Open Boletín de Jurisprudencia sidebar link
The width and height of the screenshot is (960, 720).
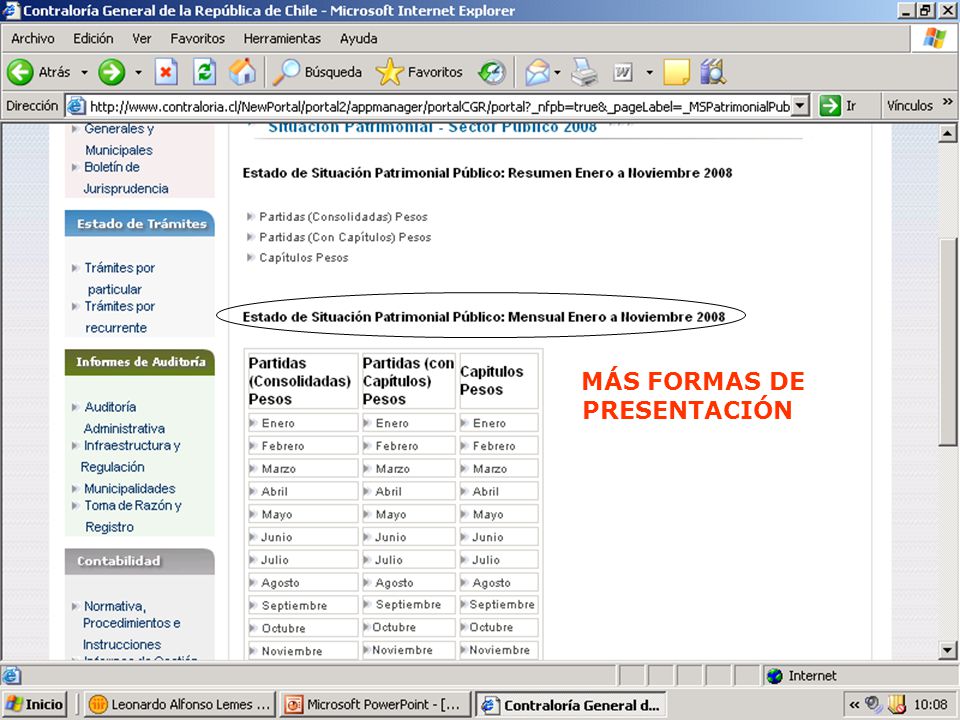[x=126, y=177]
